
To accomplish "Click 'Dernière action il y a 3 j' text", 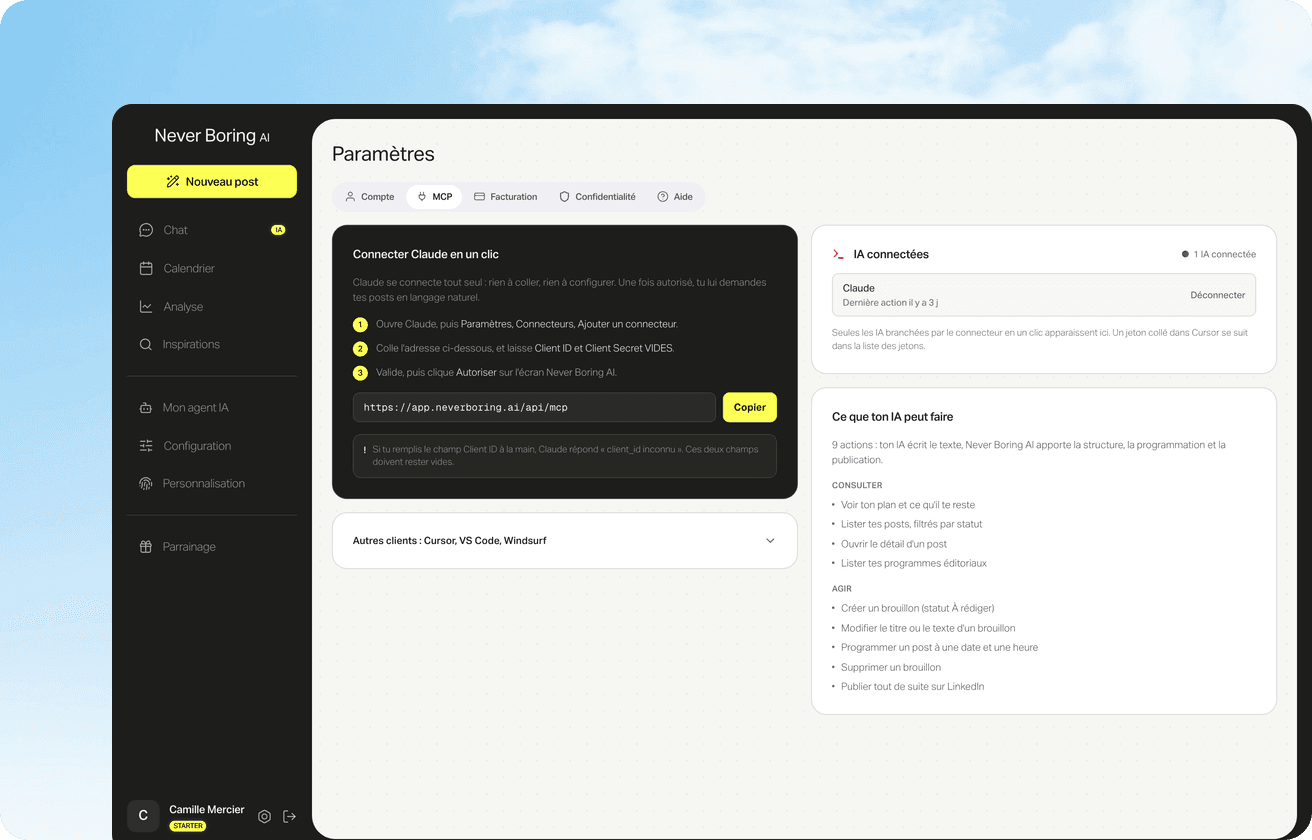I will coord(890,302).
